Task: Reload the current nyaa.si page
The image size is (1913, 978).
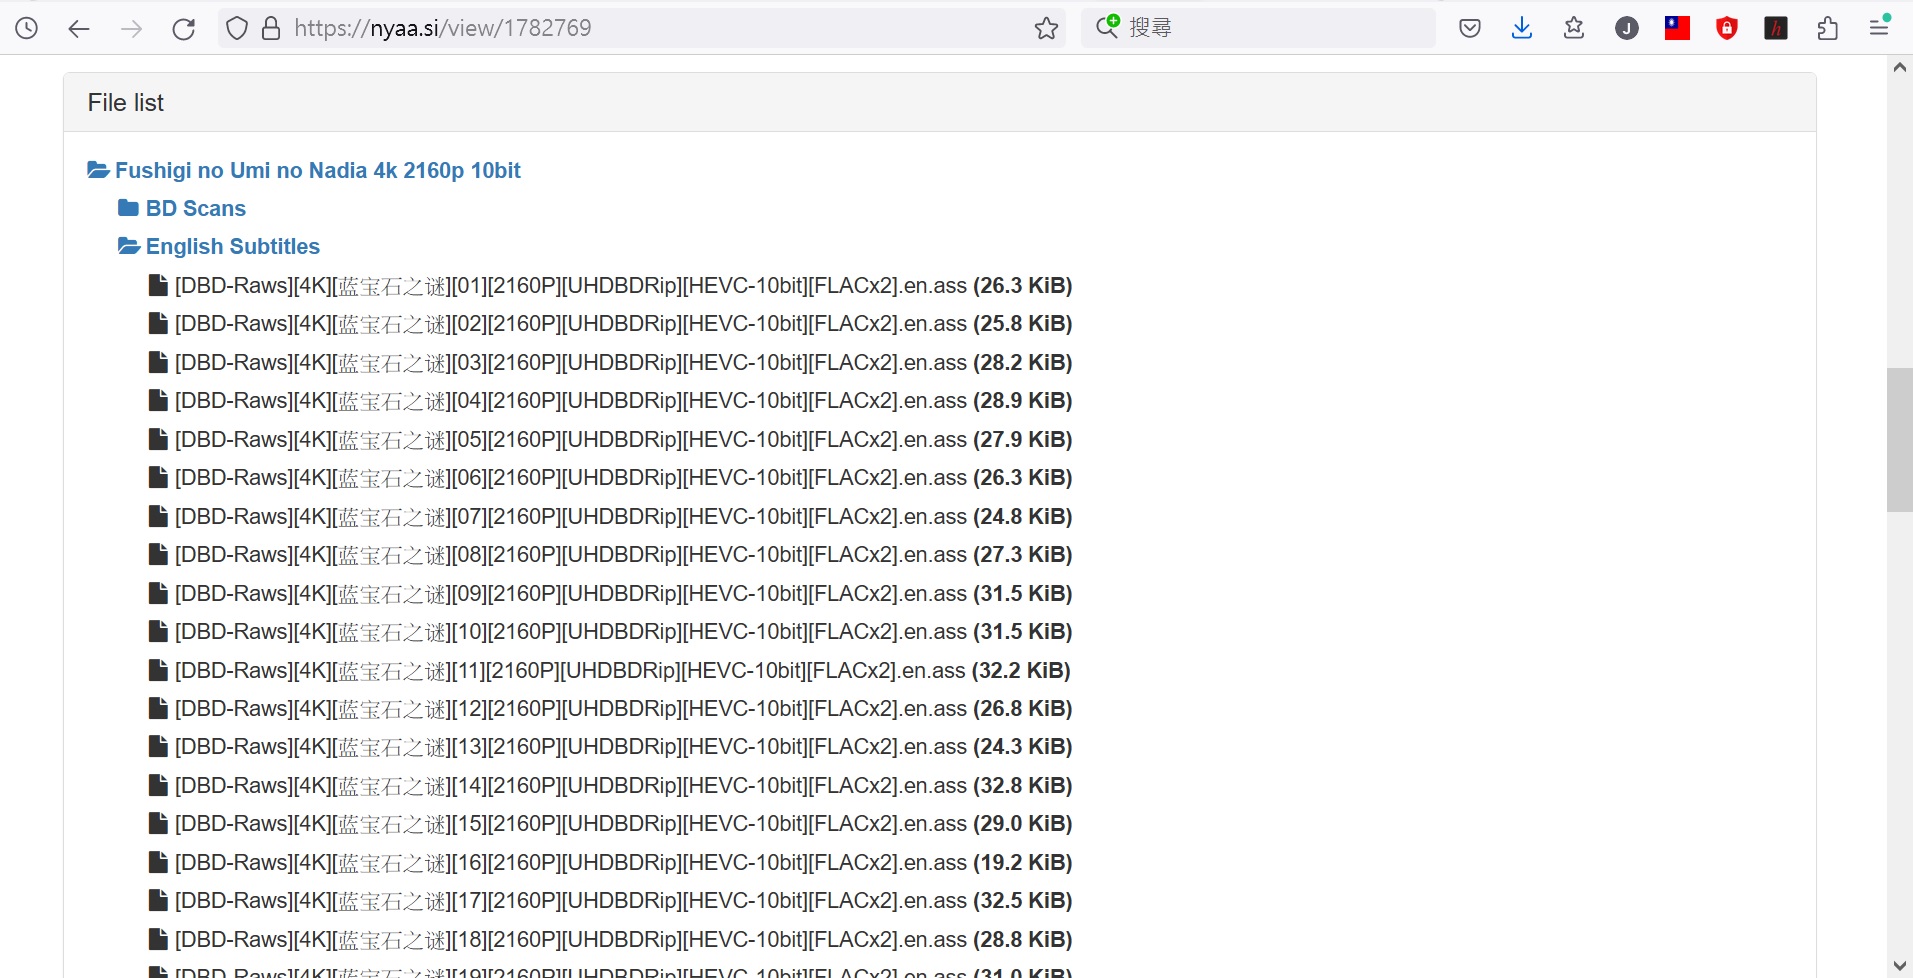Action: click(x=184, y=28)
